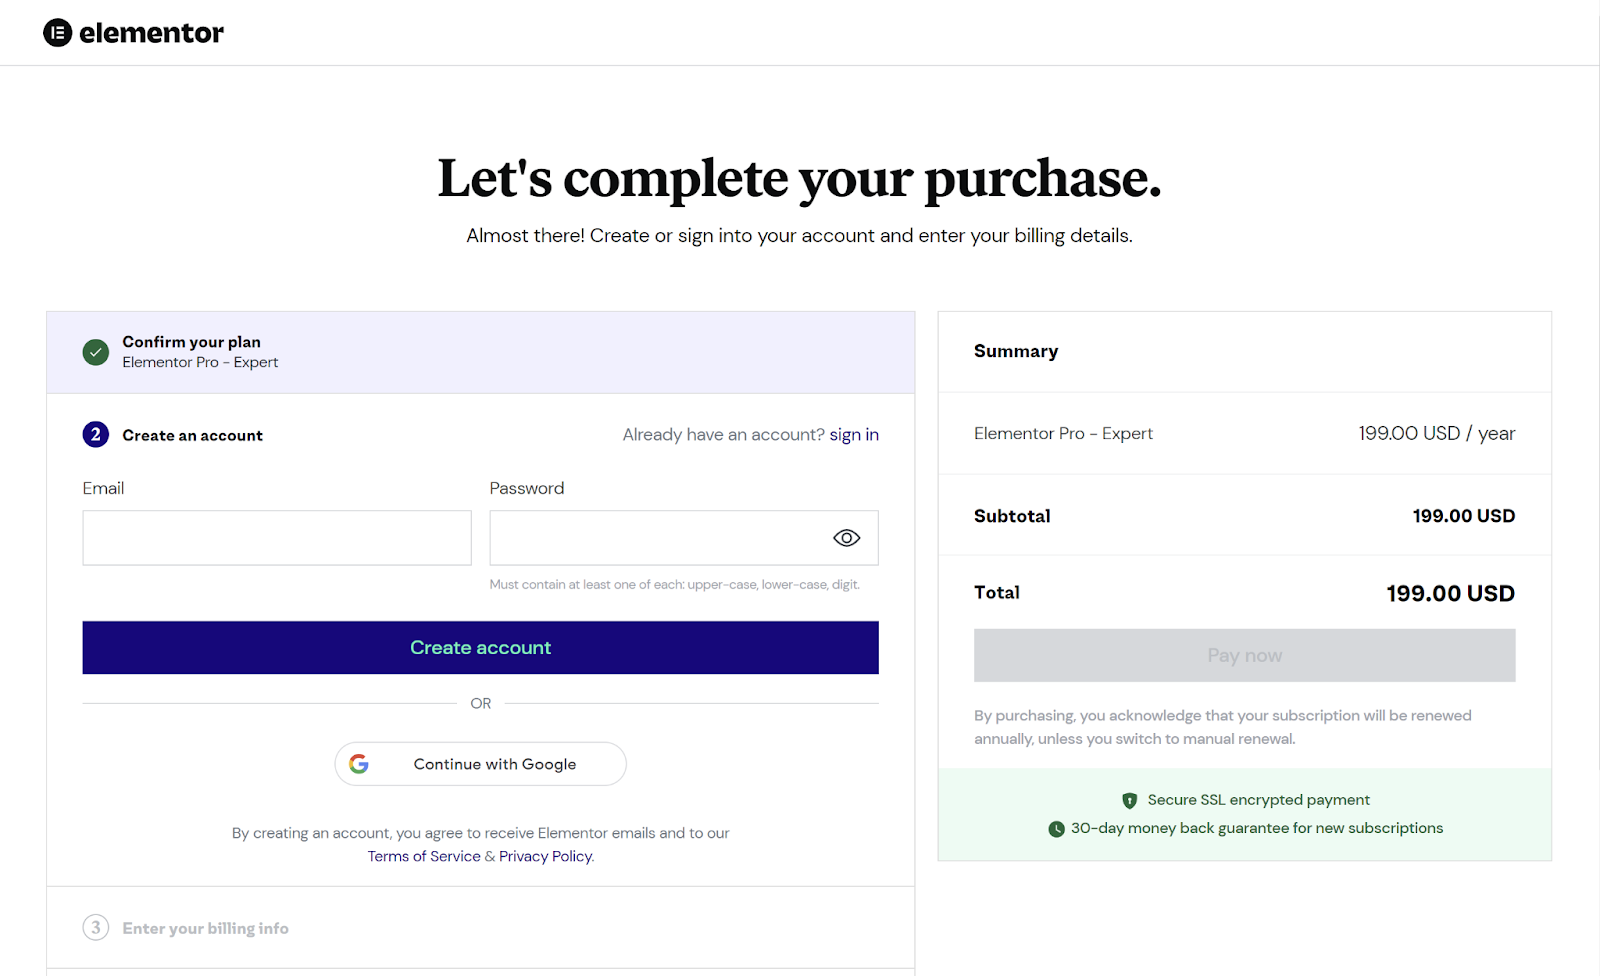Click the Google logo icon

coord(359,764)
